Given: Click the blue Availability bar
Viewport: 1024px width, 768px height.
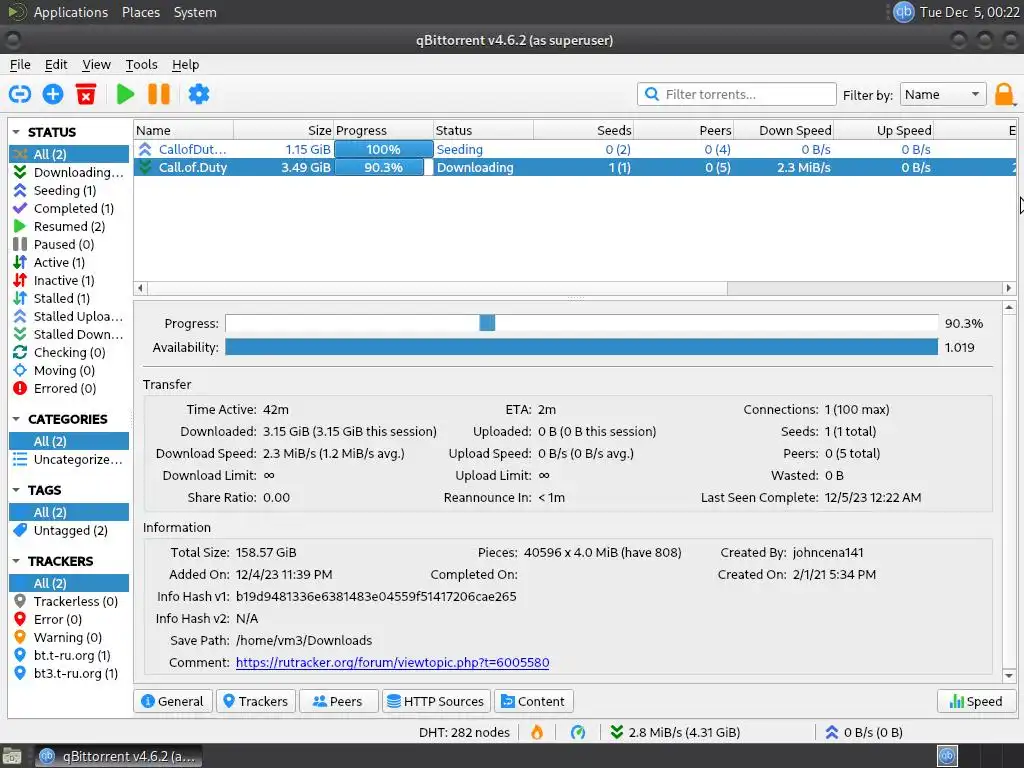Looking at the screenshot, I should click(581, 347).
